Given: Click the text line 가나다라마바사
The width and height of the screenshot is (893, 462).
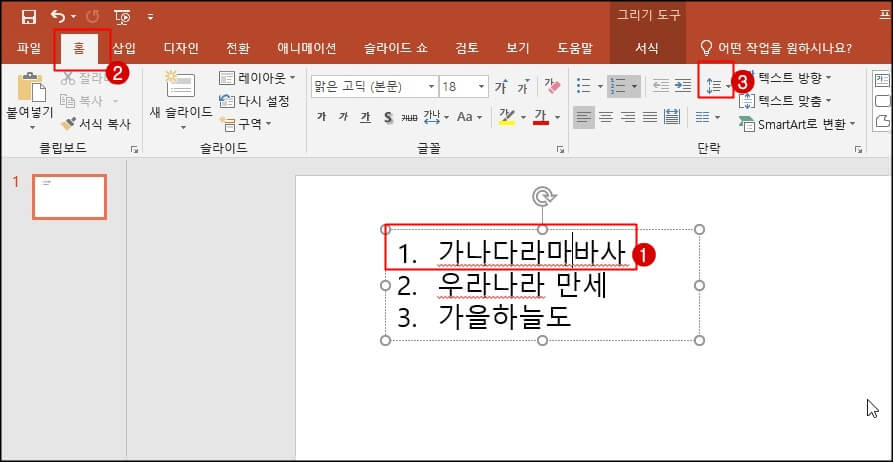Looking at the screenshot, I should tap(532, 254).
